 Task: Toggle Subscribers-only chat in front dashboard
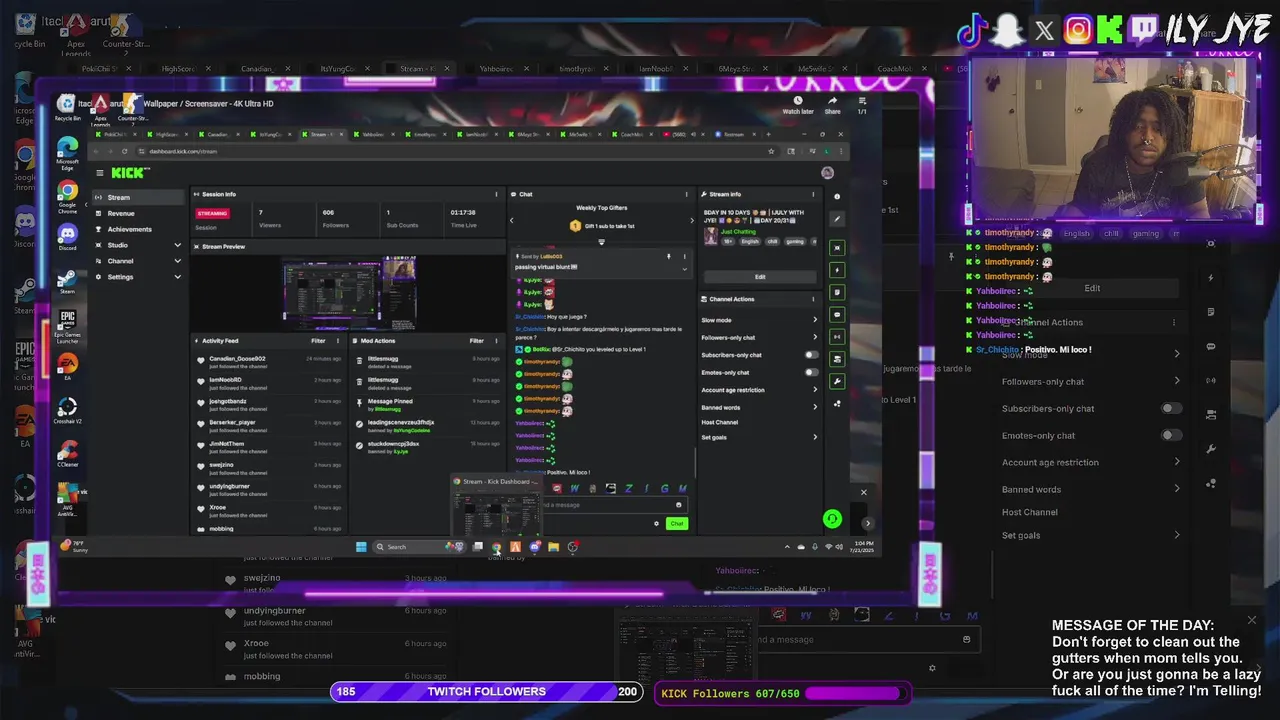pos(811,355)
